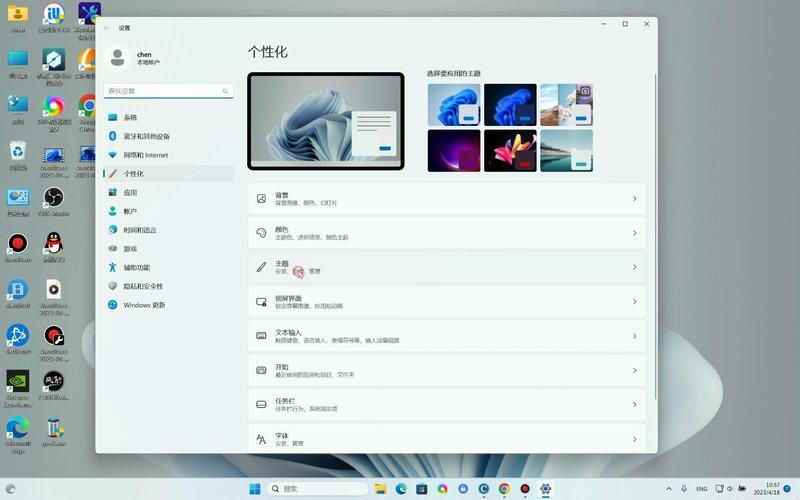Apply the colorful petals dark theme
The image size is (800, 500).
510,151
